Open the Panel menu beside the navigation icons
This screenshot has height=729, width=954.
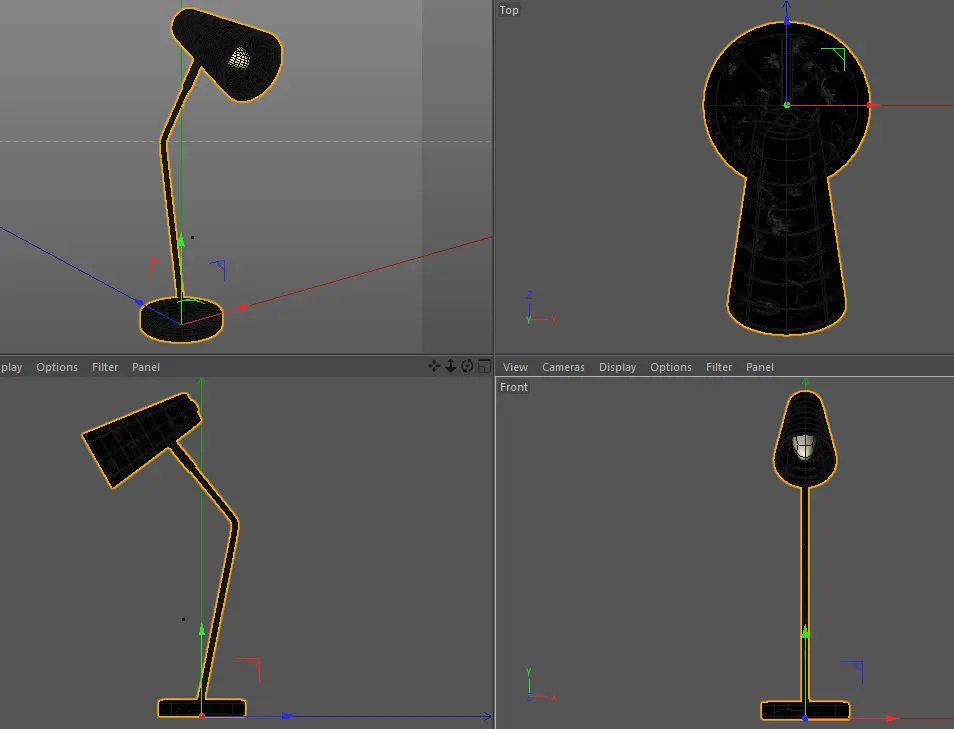145,367
